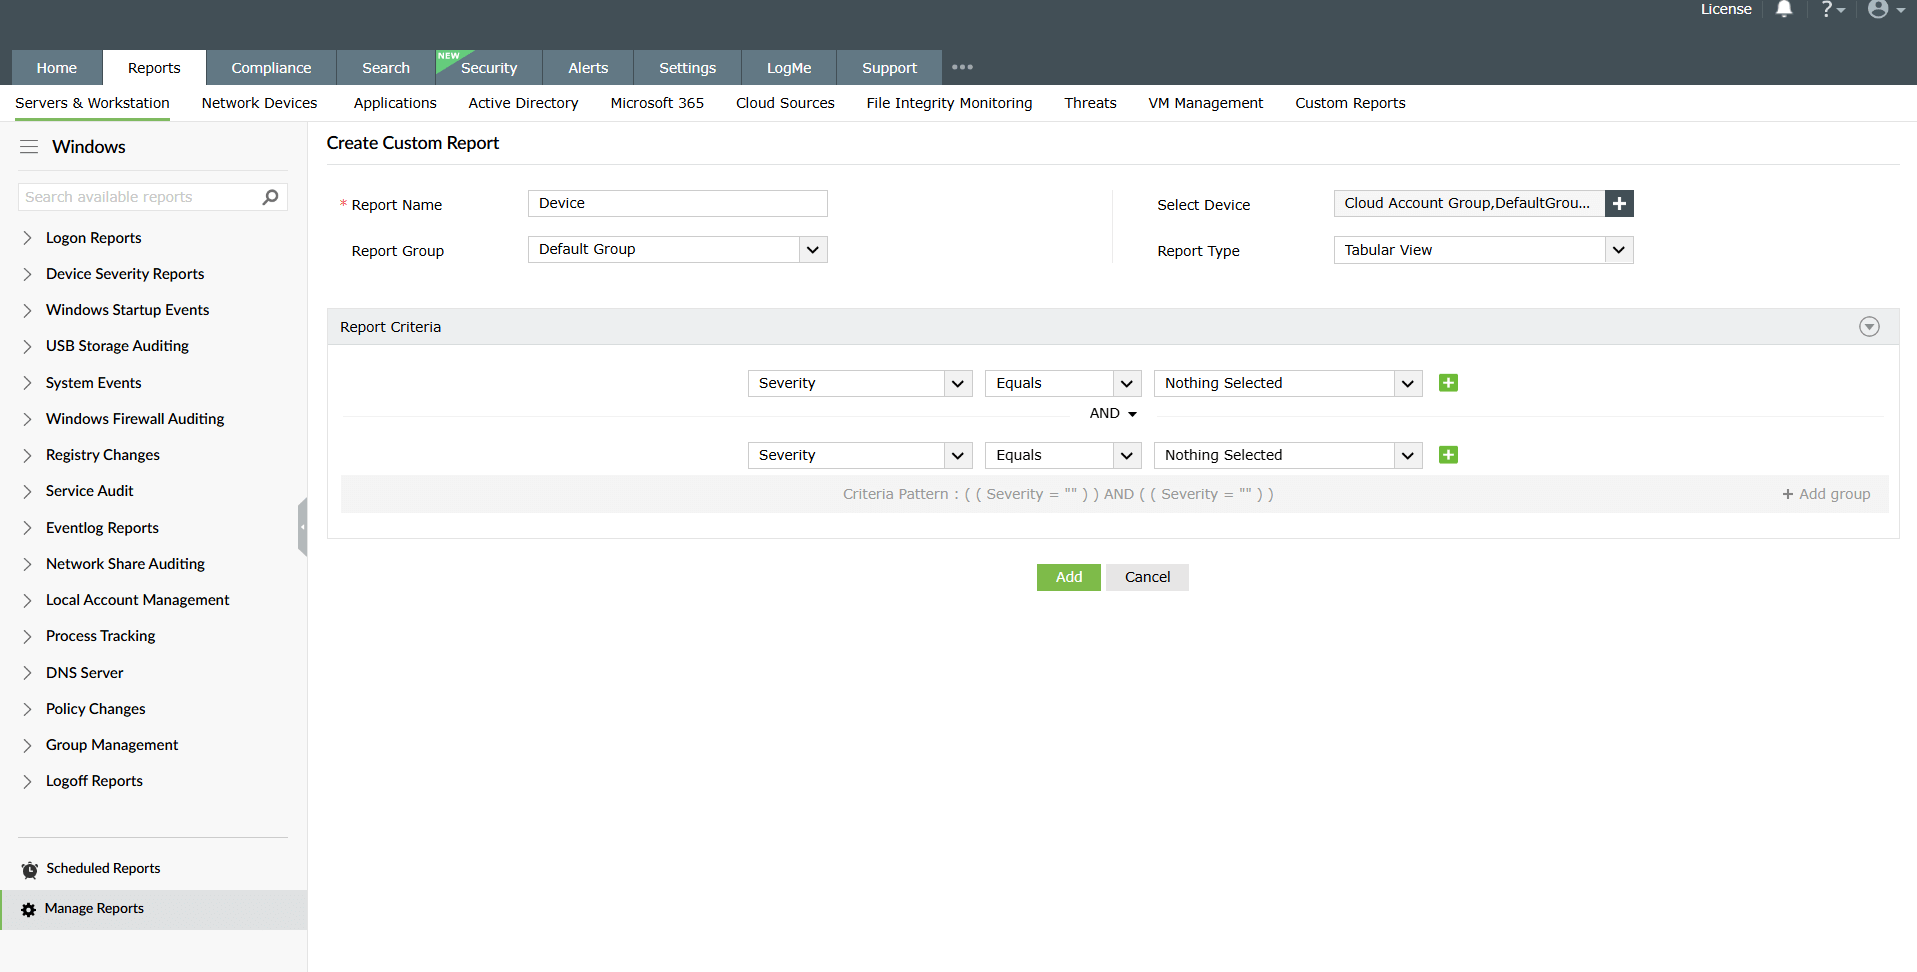1917x972 pixels.
Task: Show more tabs via three dots icon
Action: click(x=962, y=67)
